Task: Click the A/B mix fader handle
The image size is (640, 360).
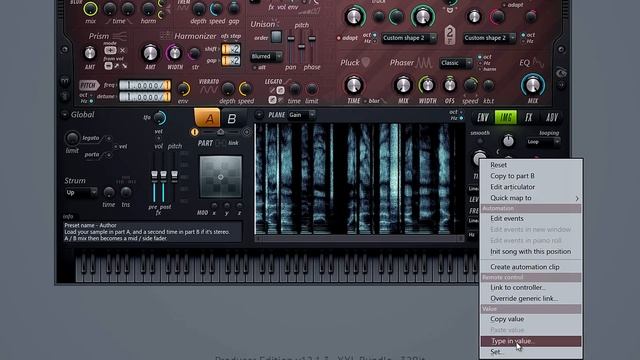Action: tap(220, 132)
